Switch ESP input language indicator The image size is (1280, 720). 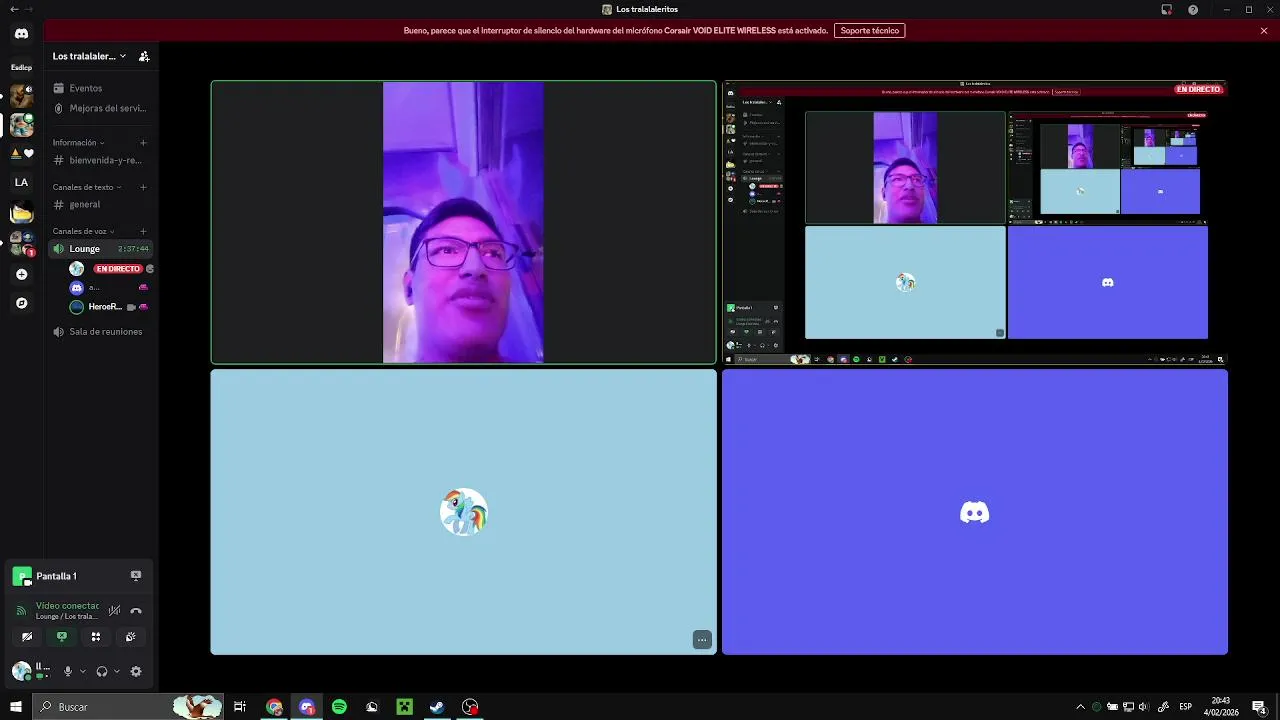click(x=1186, y=707)
